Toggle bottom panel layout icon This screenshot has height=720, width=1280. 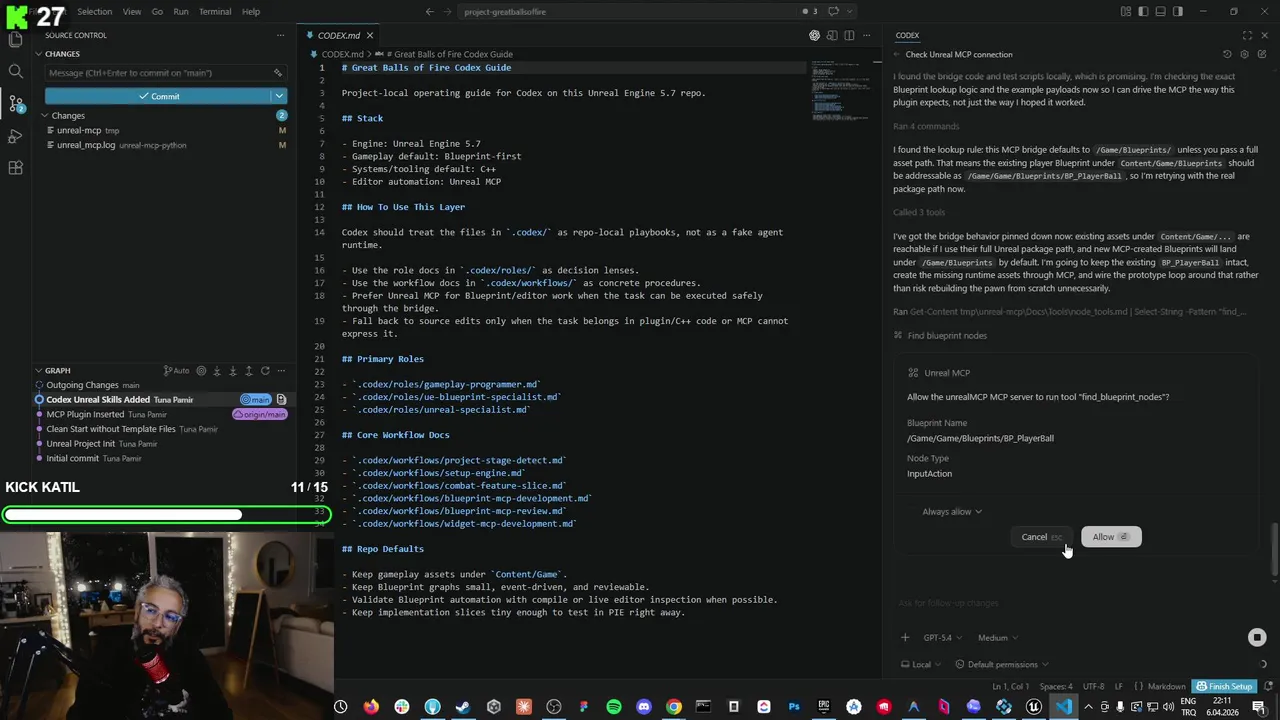click(x=1160, y=12)
